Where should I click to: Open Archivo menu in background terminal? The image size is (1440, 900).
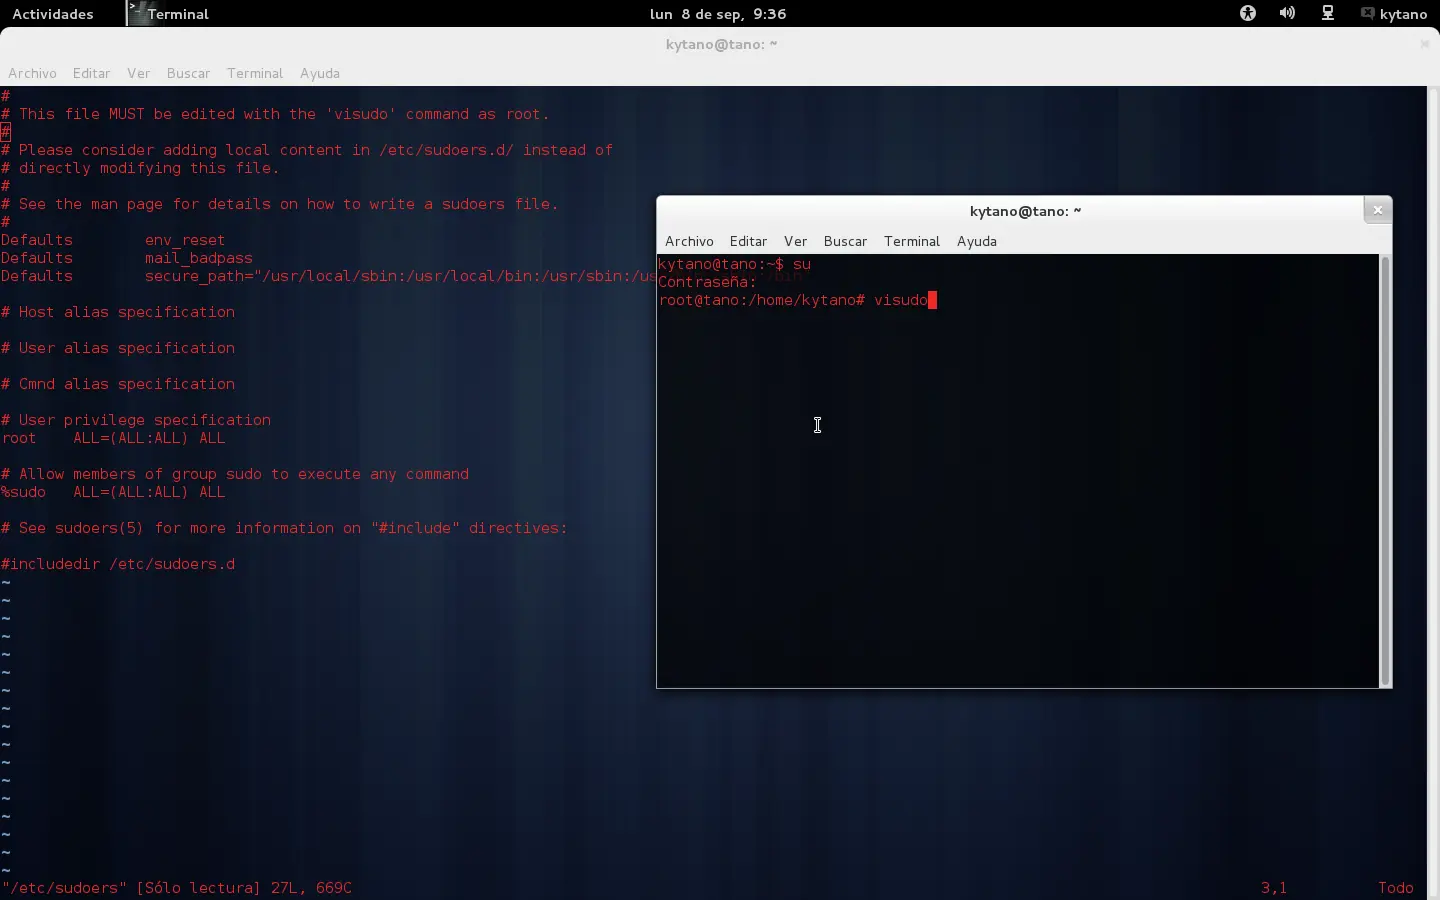click(x=32, y=73)
